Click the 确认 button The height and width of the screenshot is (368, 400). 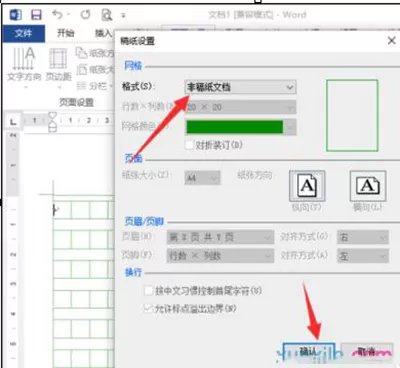pyautogui.click(x=309, y=351)
